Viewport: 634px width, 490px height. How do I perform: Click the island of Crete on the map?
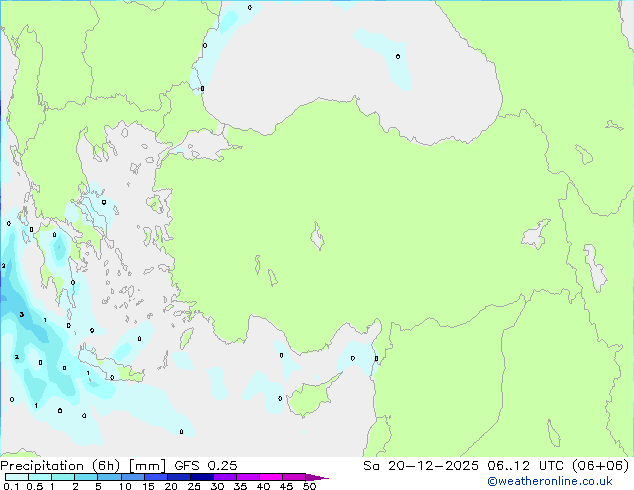110,365
